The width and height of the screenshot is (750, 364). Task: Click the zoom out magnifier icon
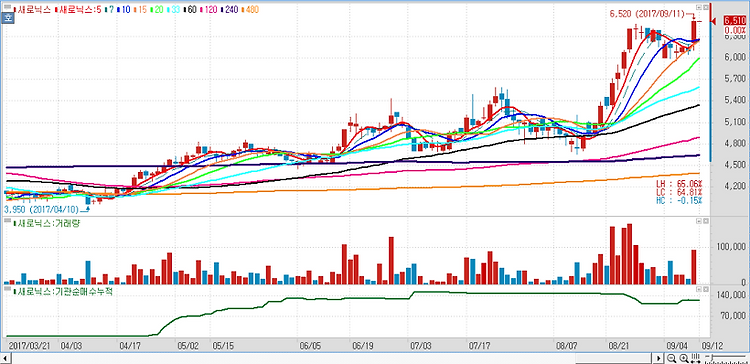(x=672, y=358)
